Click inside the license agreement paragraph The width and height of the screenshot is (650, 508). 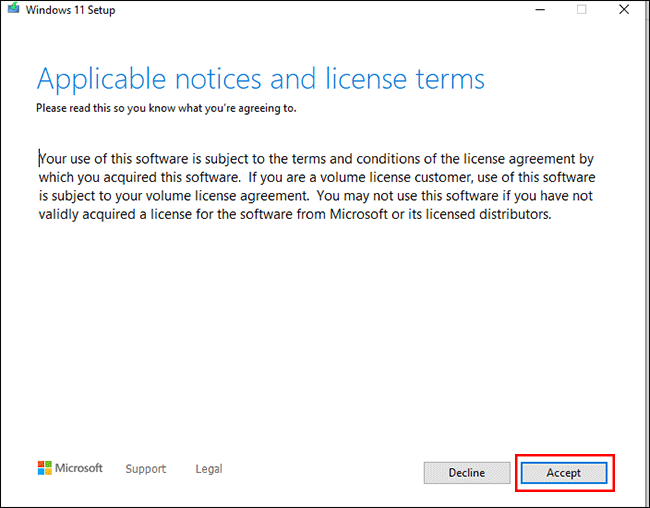(x=317, y=187)
